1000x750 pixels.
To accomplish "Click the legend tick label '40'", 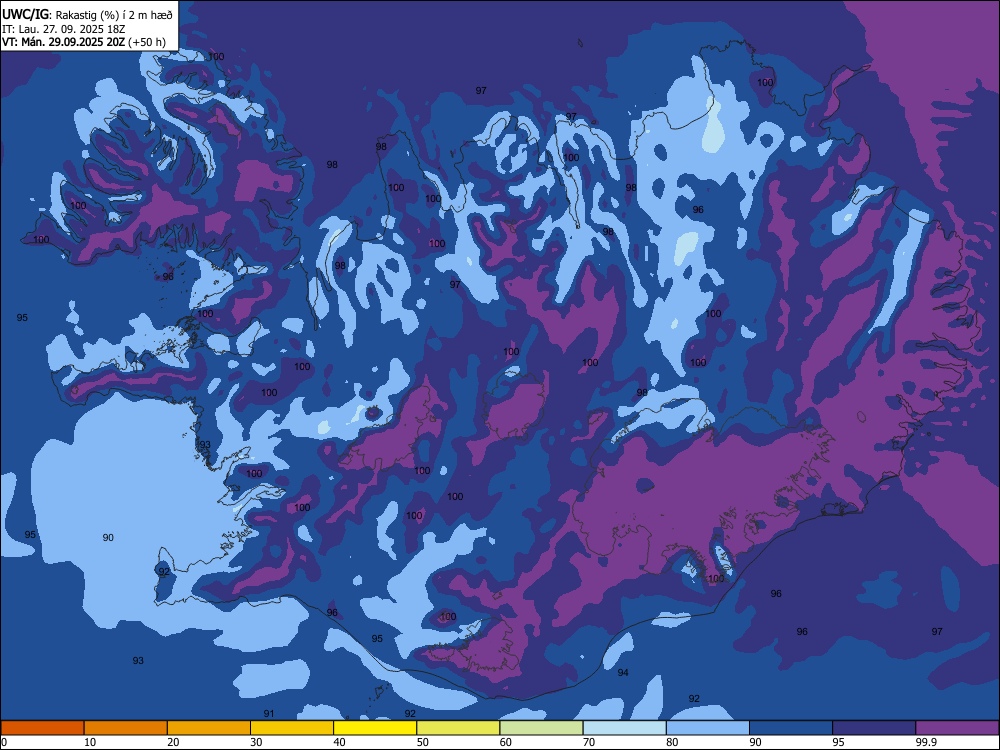I will (x=339, y=742).
